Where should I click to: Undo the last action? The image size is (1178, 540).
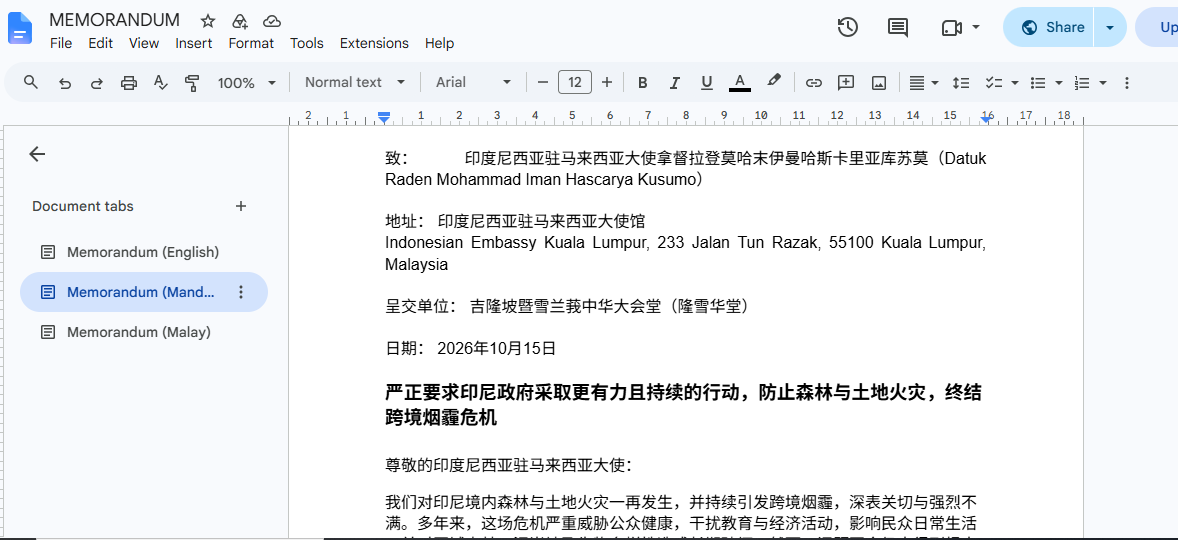coord(65,83)
